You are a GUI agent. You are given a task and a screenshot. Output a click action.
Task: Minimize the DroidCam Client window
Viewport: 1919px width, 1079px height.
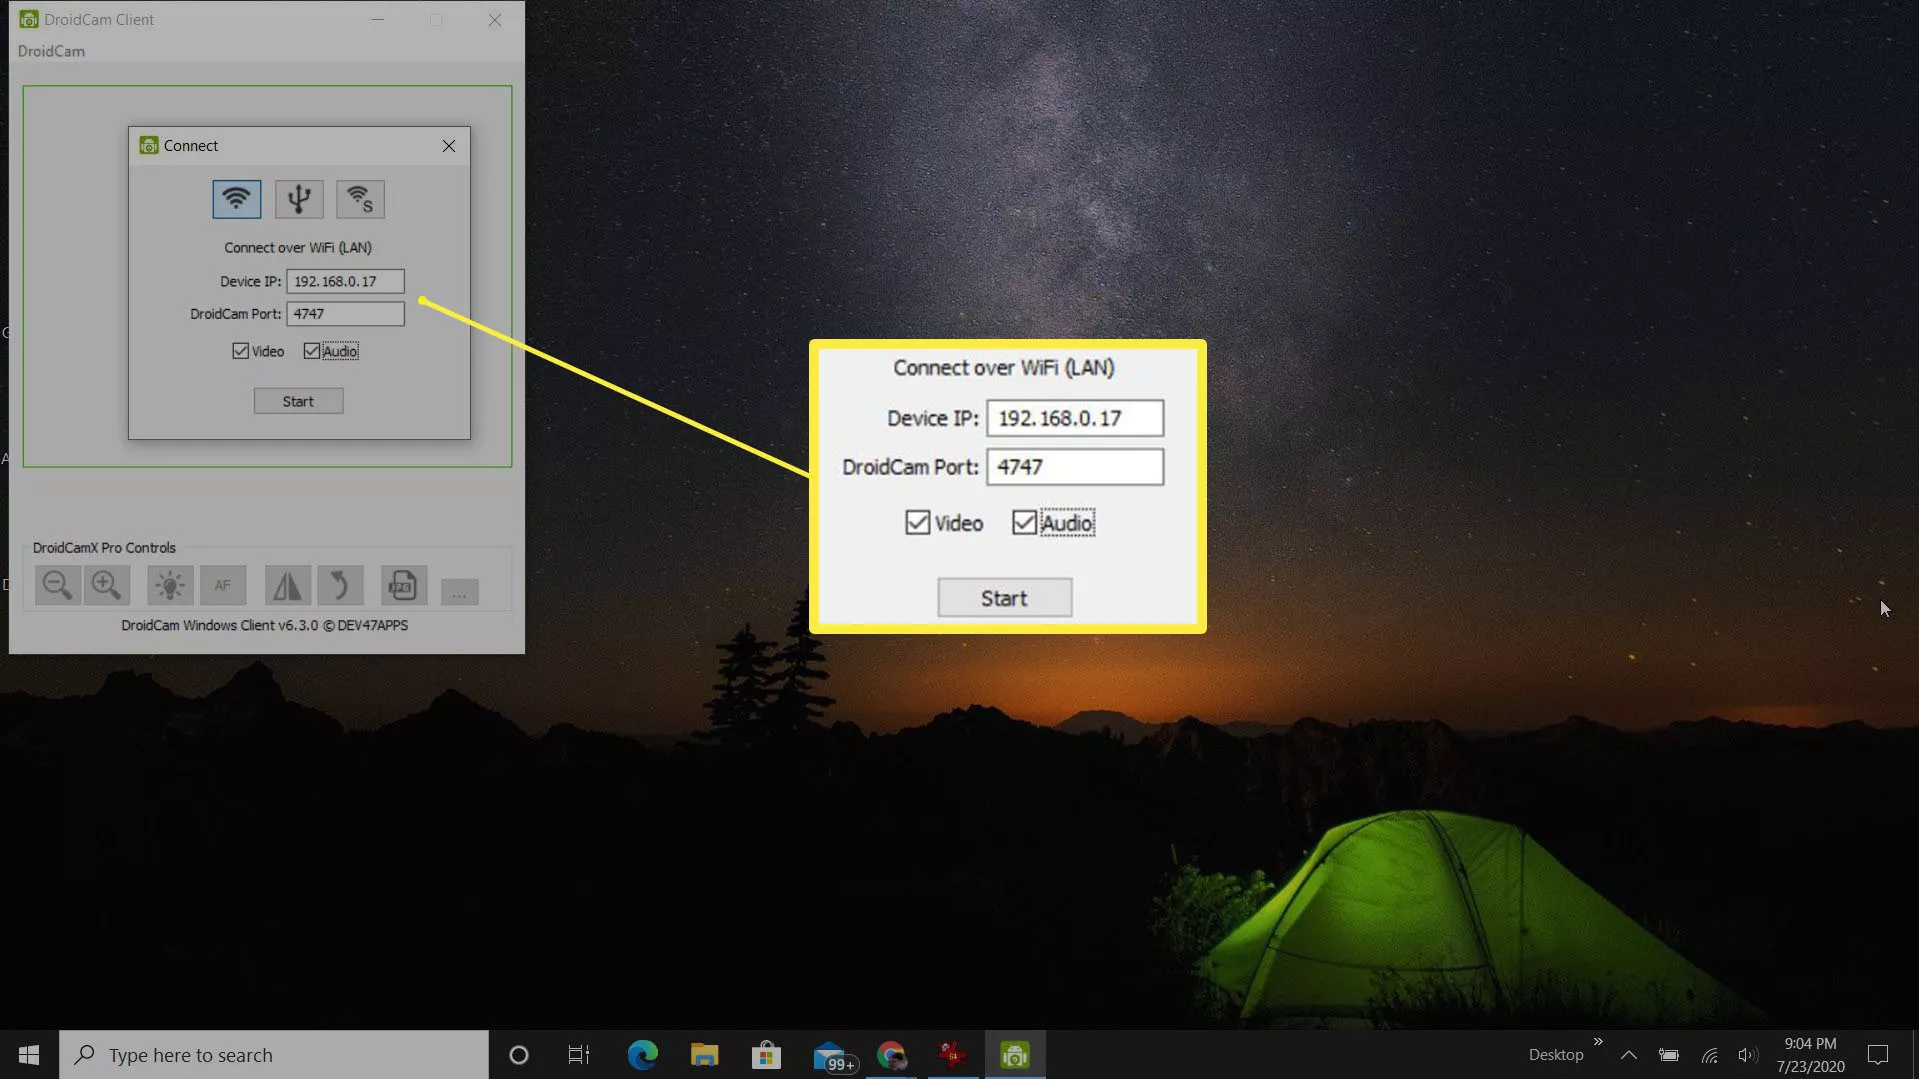pos(378,20)
